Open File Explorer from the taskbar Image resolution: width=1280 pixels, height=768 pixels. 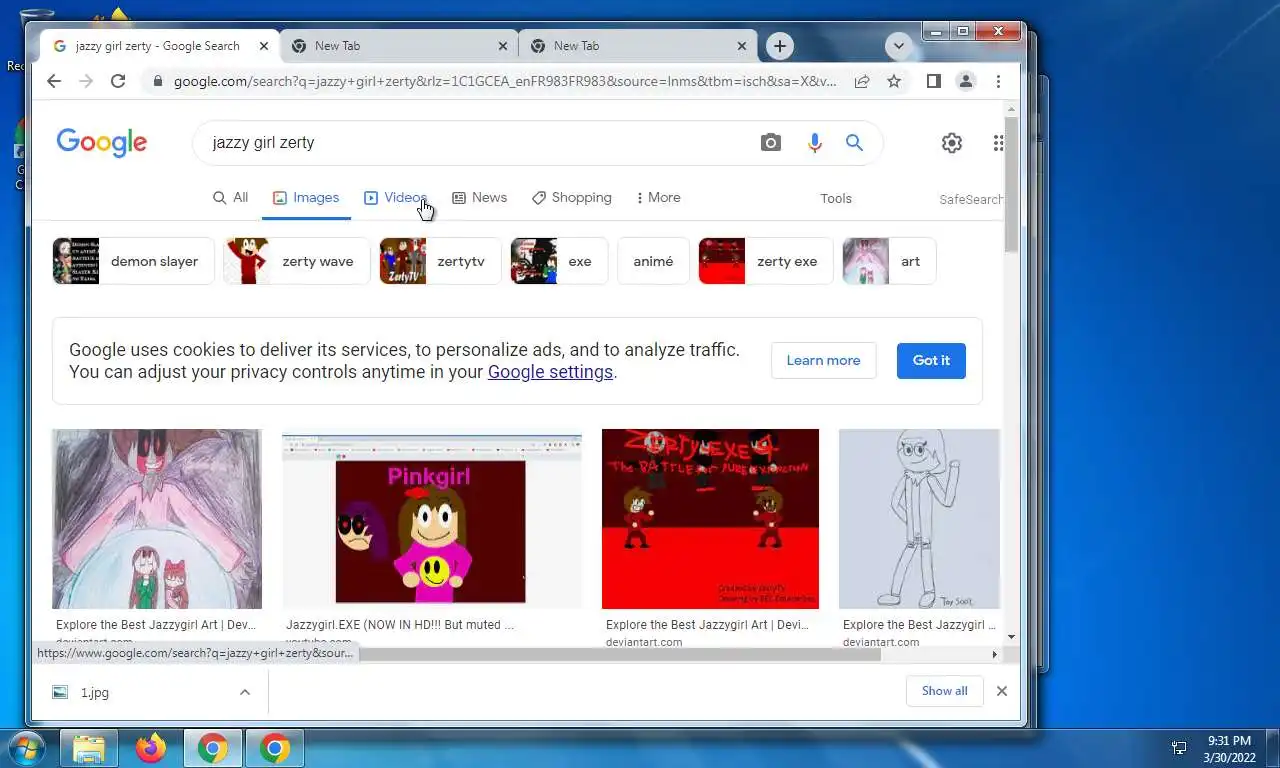point(89,748)
